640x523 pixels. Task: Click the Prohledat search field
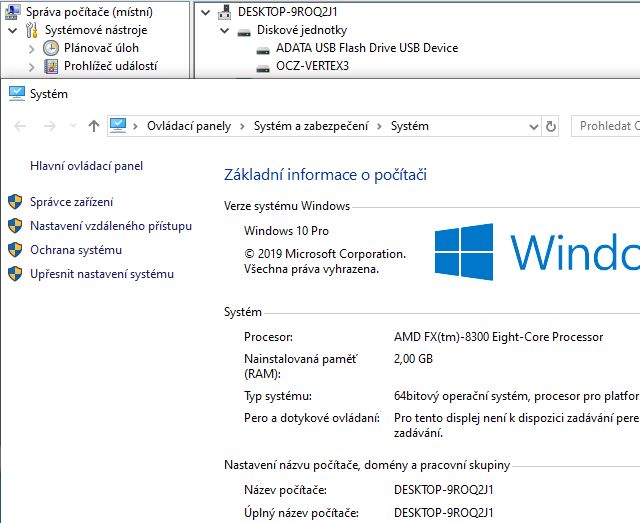coord(606,126)
